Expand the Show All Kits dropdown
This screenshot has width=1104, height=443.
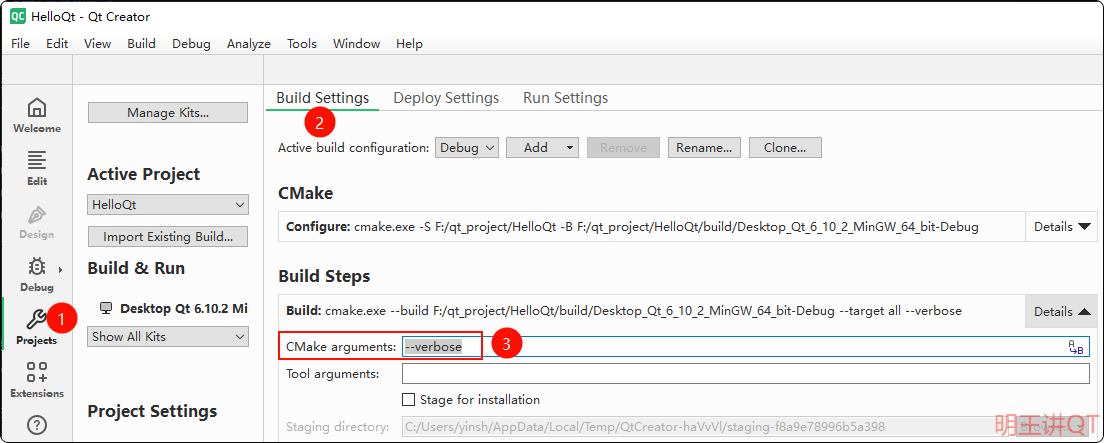pyautogui.click(x=167, y=337)
